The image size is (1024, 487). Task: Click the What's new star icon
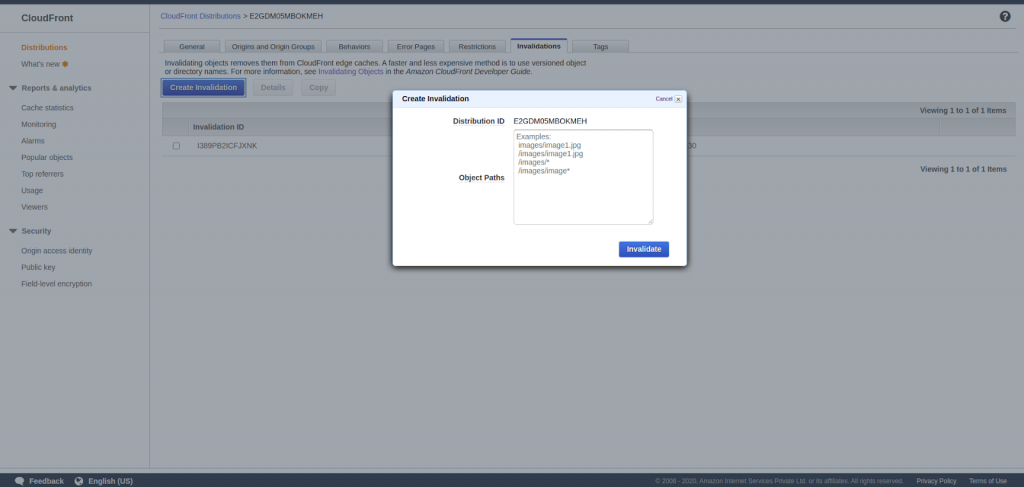coord(65,64)
